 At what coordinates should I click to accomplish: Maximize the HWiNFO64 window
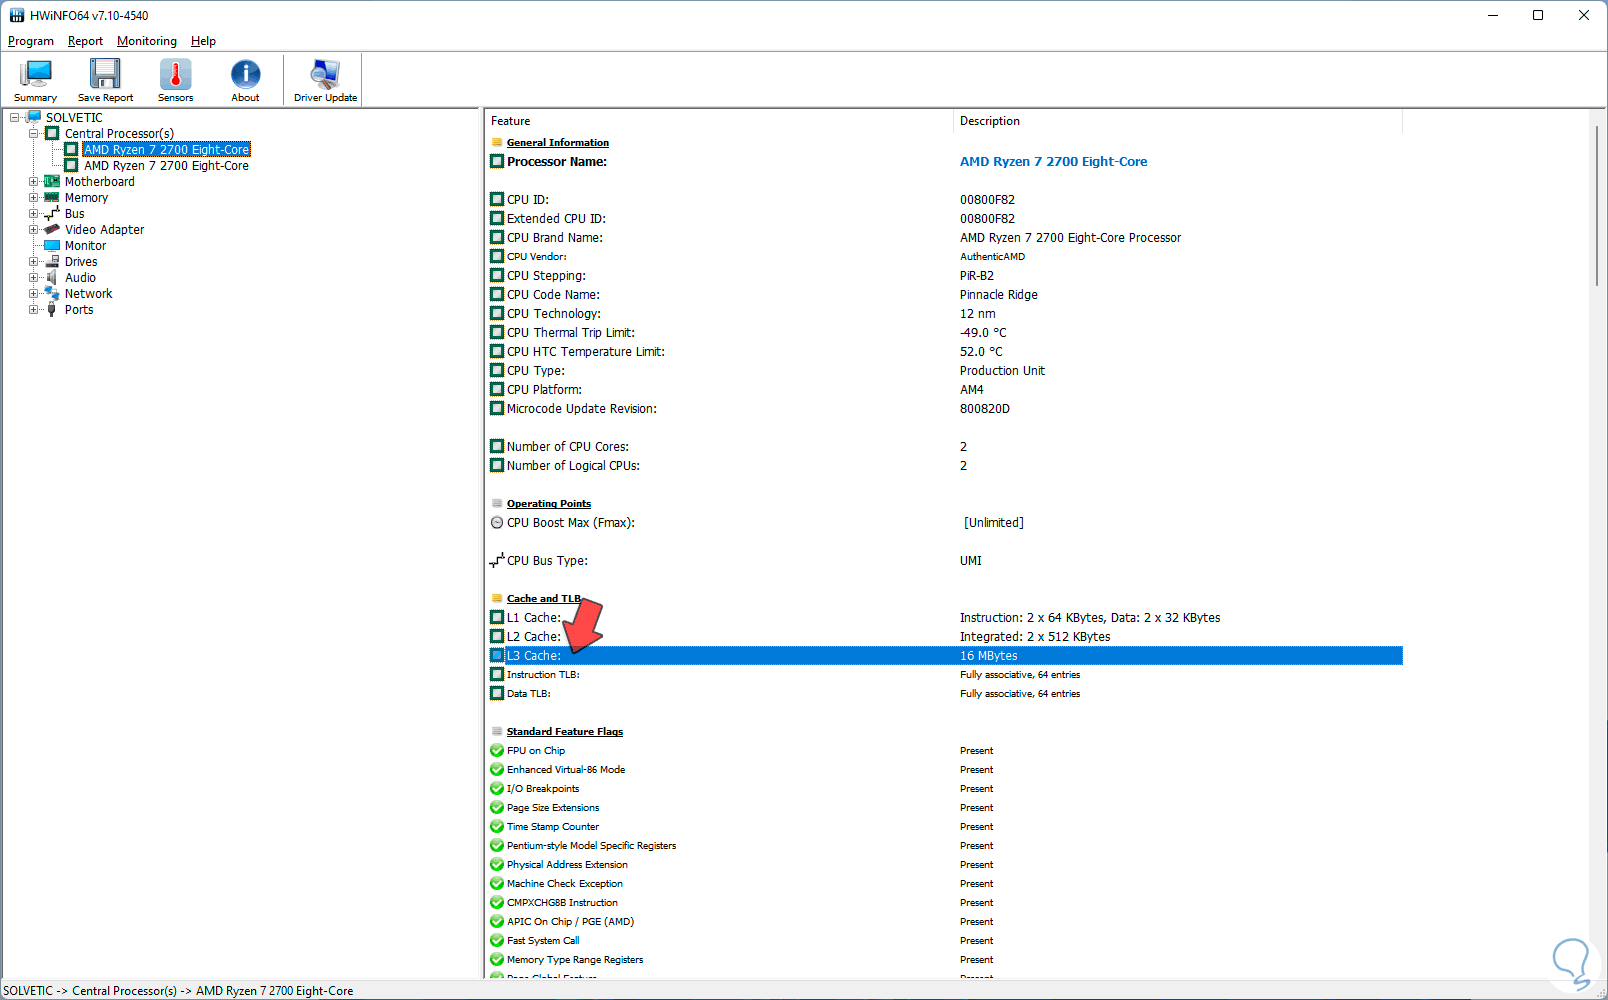pos(1538,15)
